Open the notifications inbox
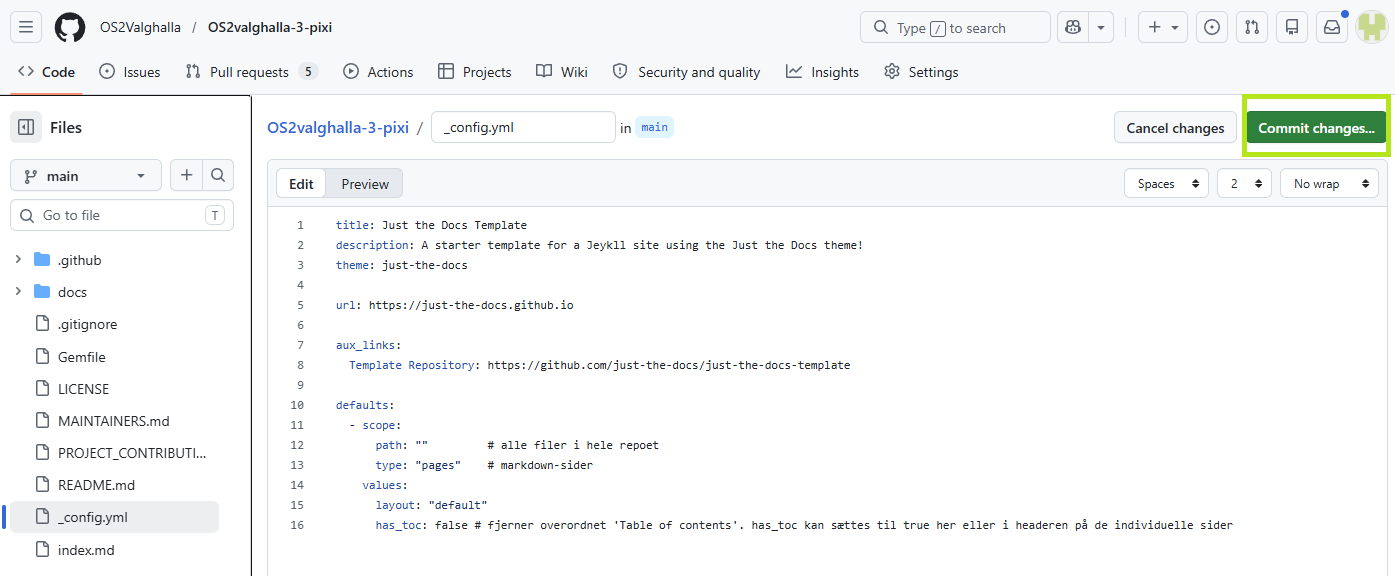This screenshot has height=576, width=1395. (x=1332, y=27)
